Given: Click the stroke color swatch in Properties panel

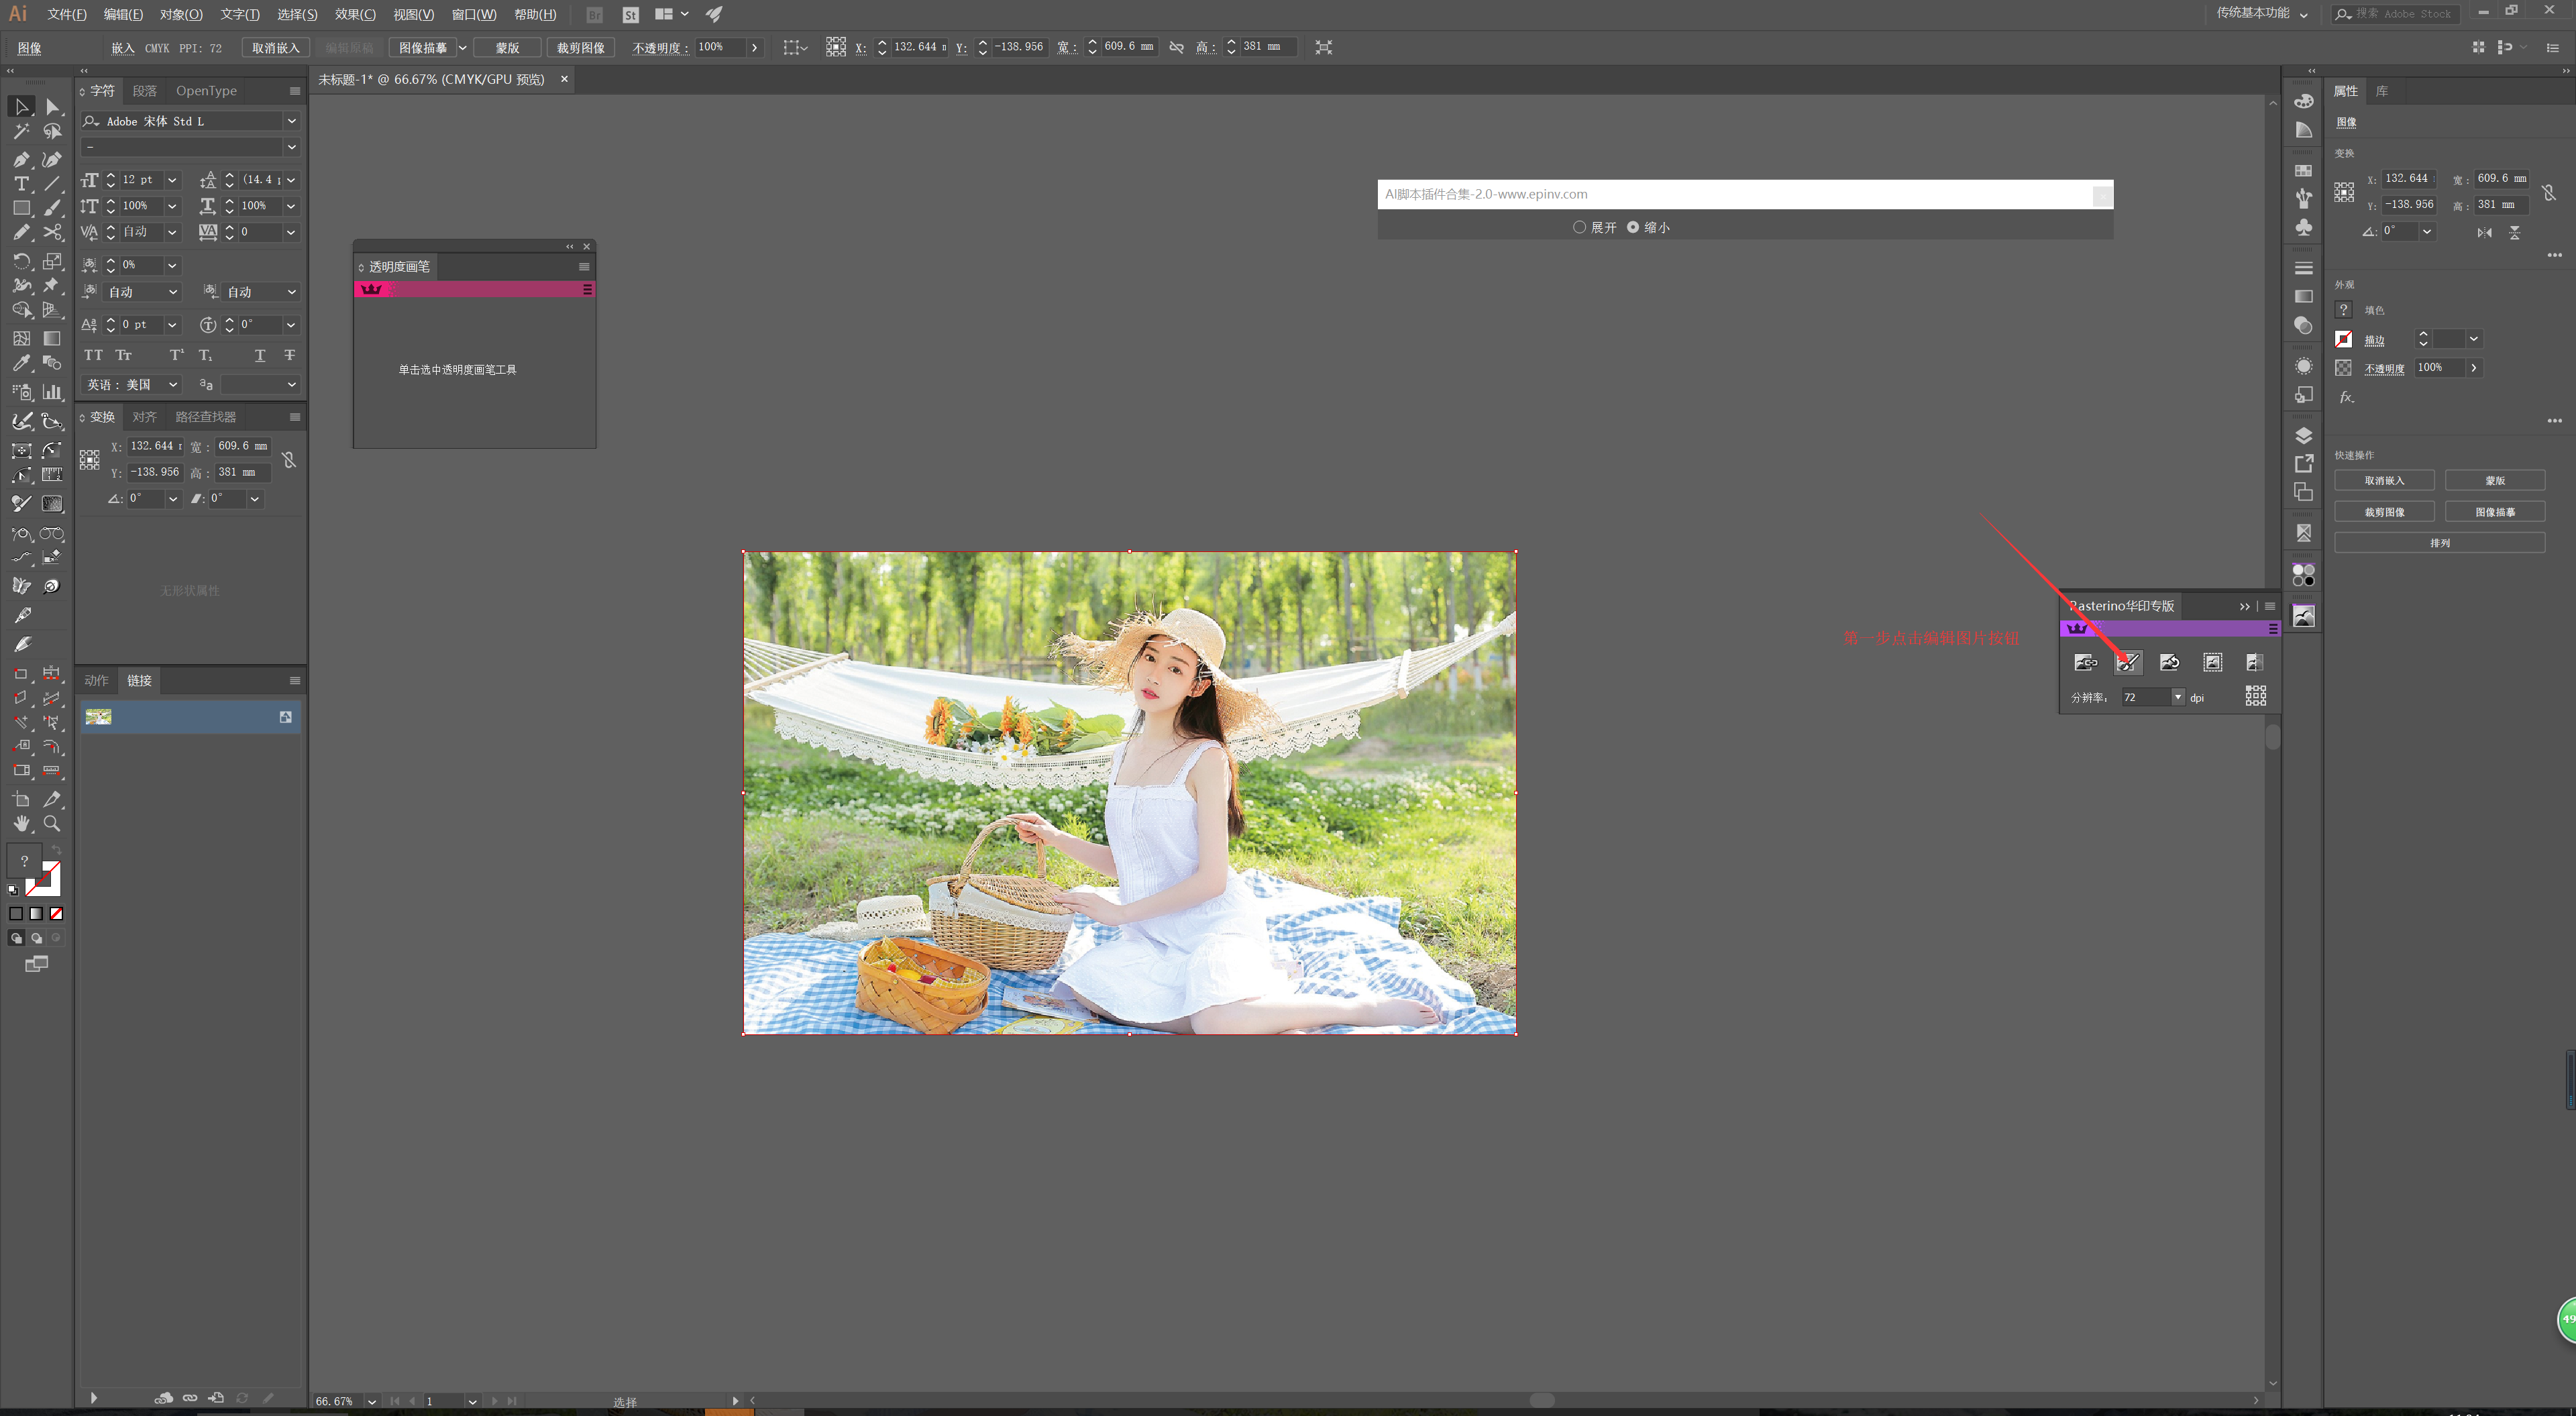Looking at the screenshot, I should point(2343,339).
